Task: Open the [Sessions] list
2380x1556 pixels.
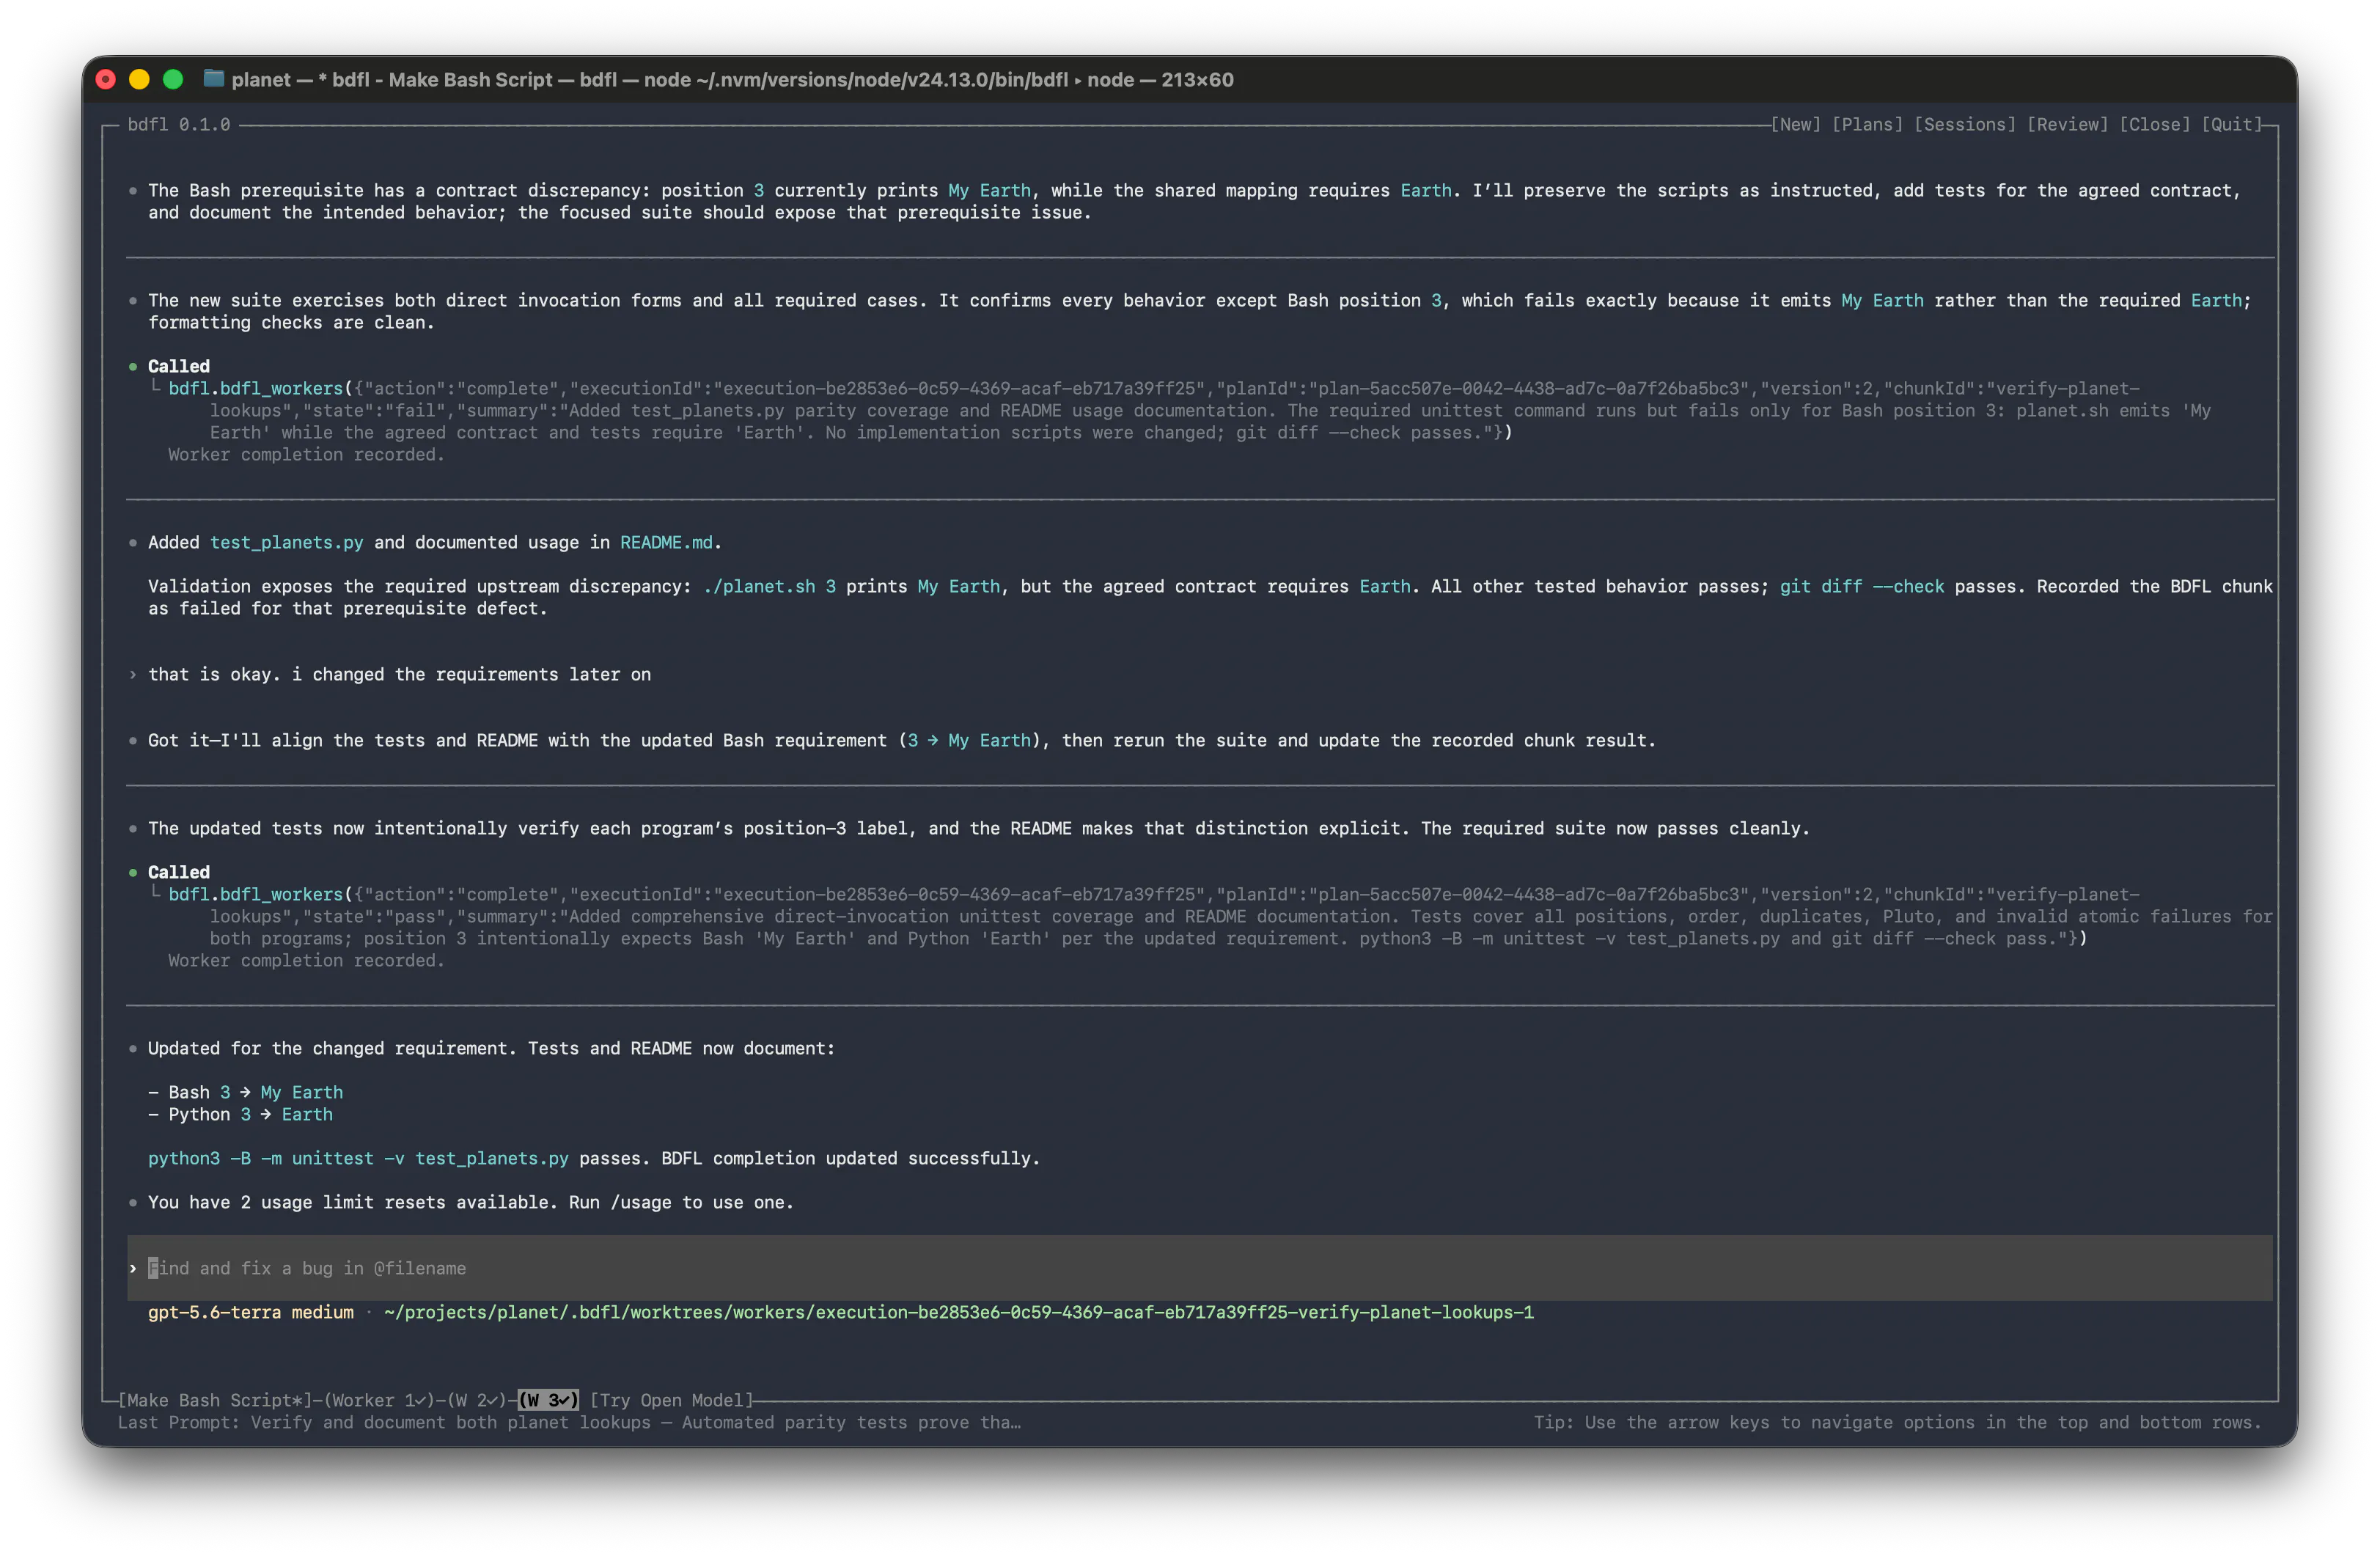Action: [x=1965, y=124]
